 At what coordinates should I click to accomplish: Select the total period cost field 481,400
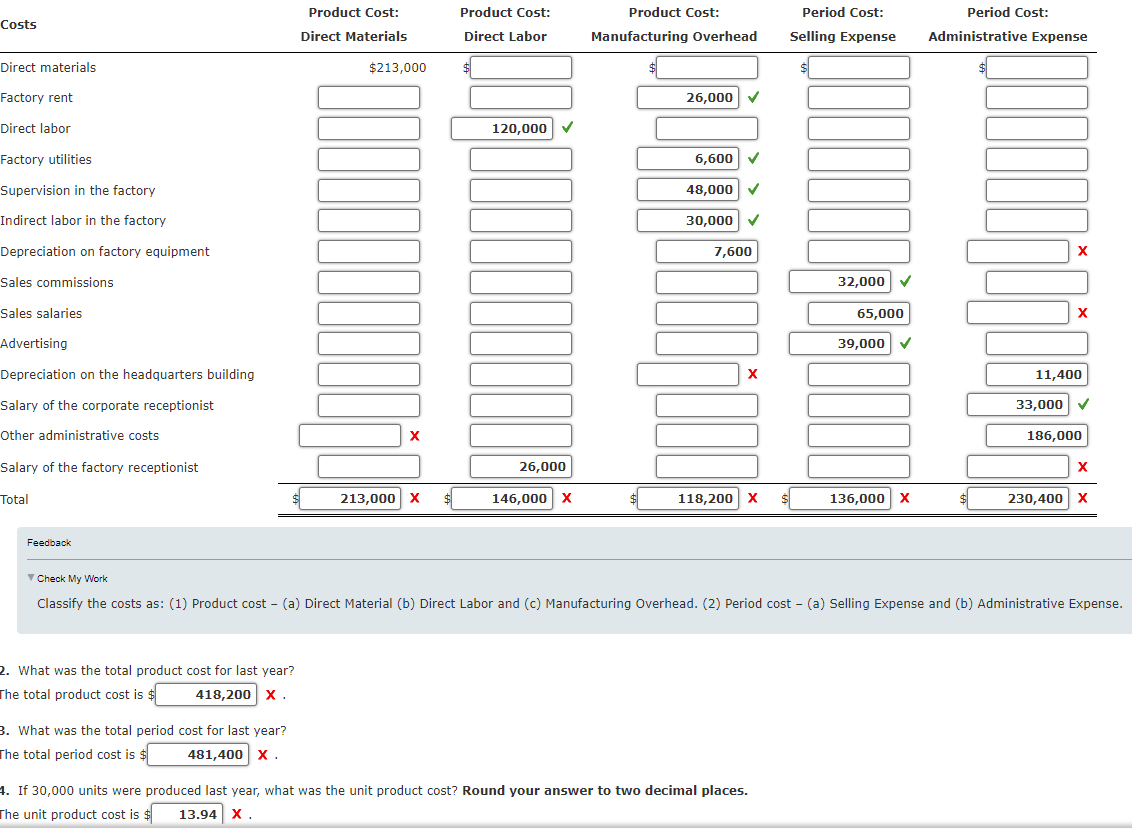click(x=199, y=754)
